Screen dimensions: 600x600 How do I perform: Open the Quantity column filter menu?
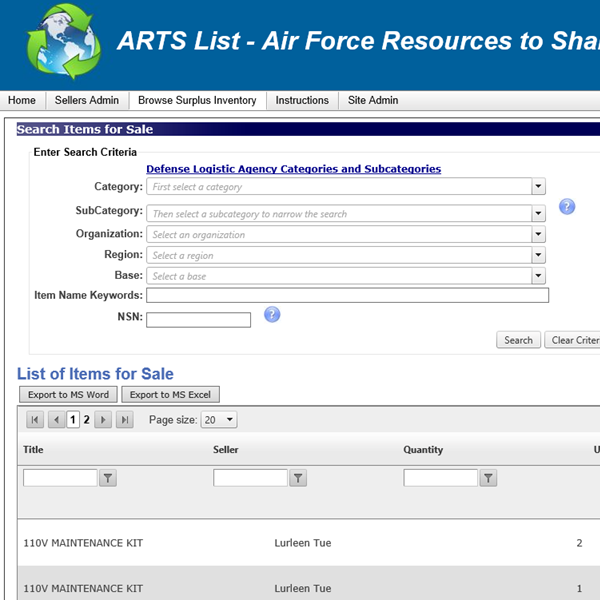(x=488, y=478)
